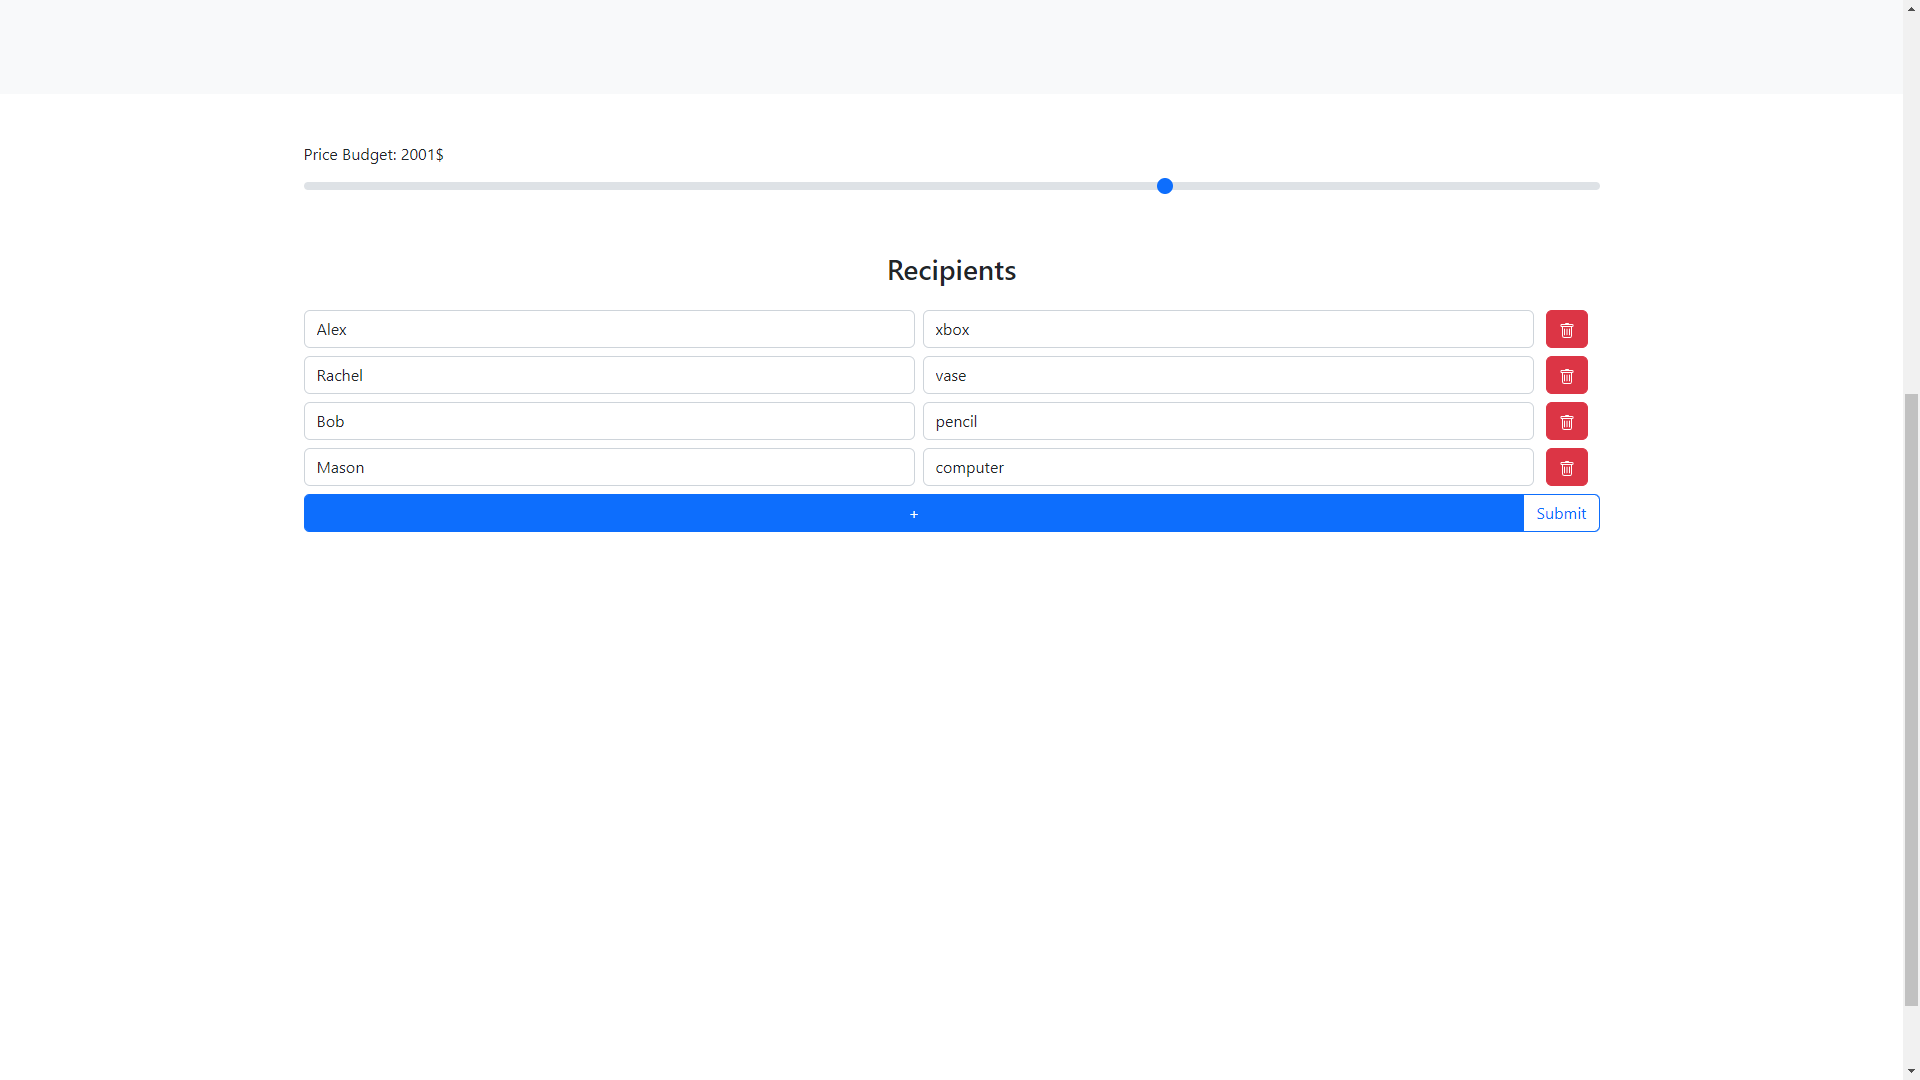Click the scrollbar down arrow
This screenshot has height=1080, width=1920.
pos(1911,1071)
